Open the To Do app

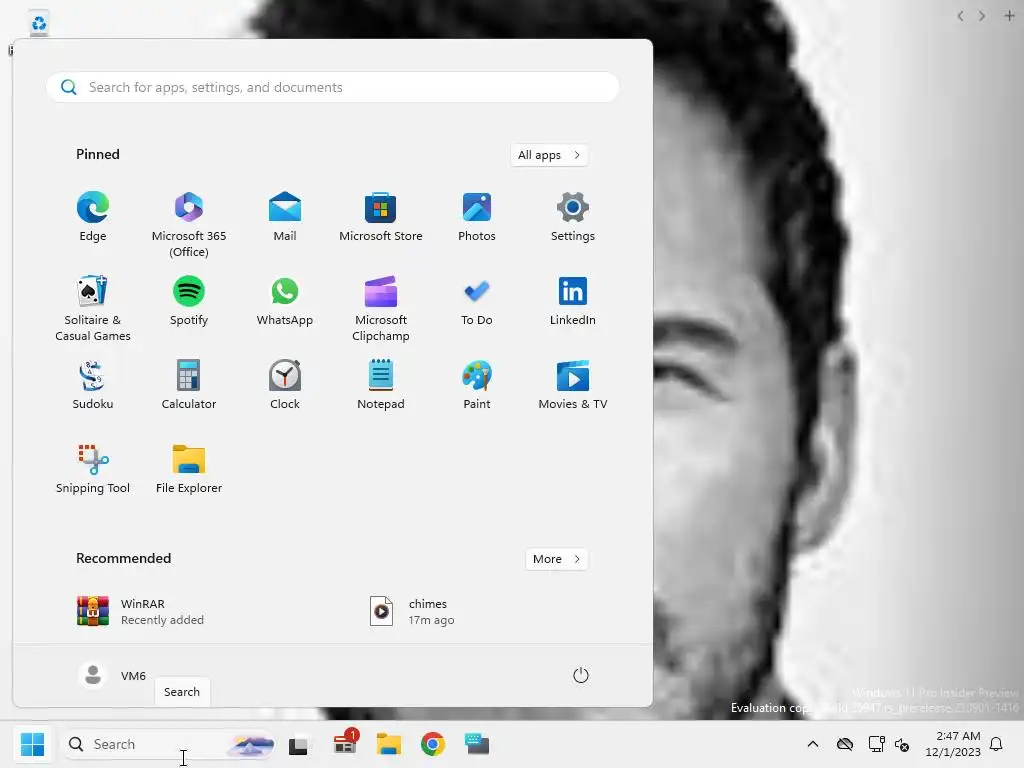point(477,300)
